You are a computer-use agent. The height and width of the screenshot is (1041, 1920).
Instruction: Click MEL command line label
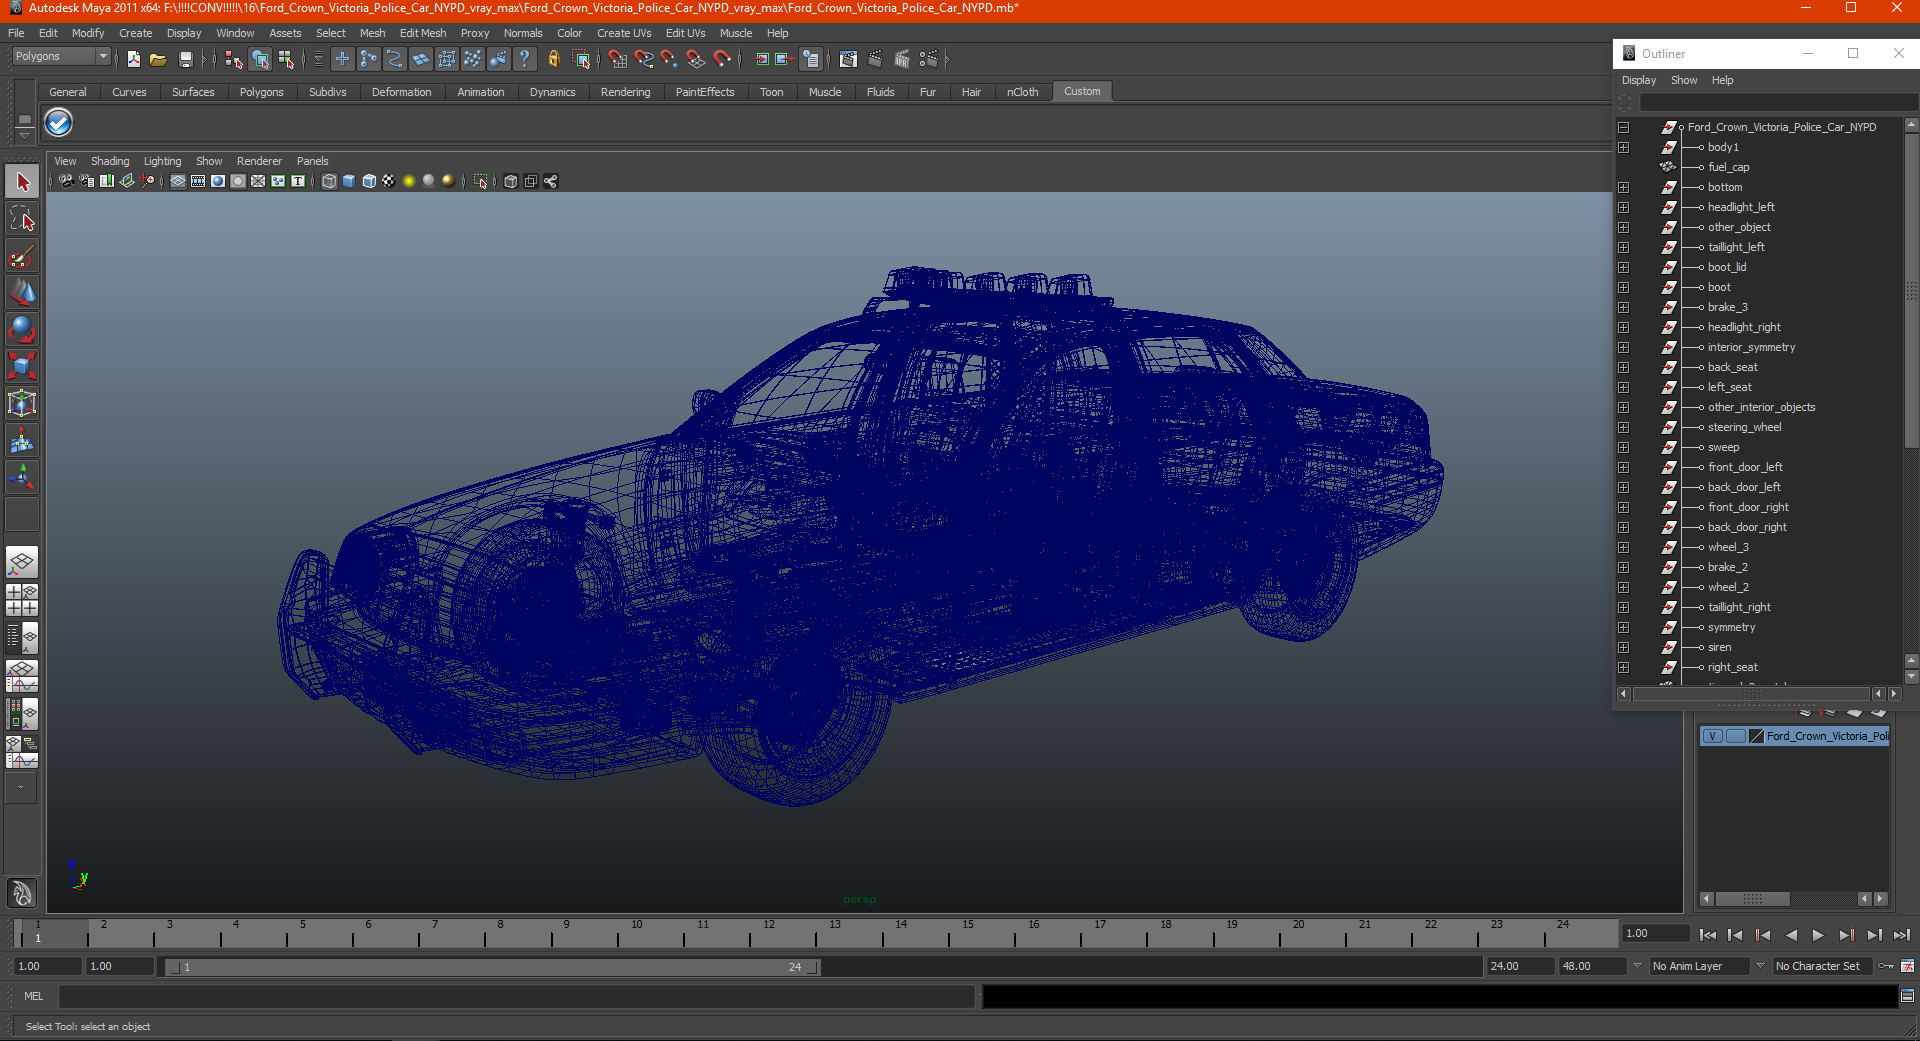(x=34, y=996)
